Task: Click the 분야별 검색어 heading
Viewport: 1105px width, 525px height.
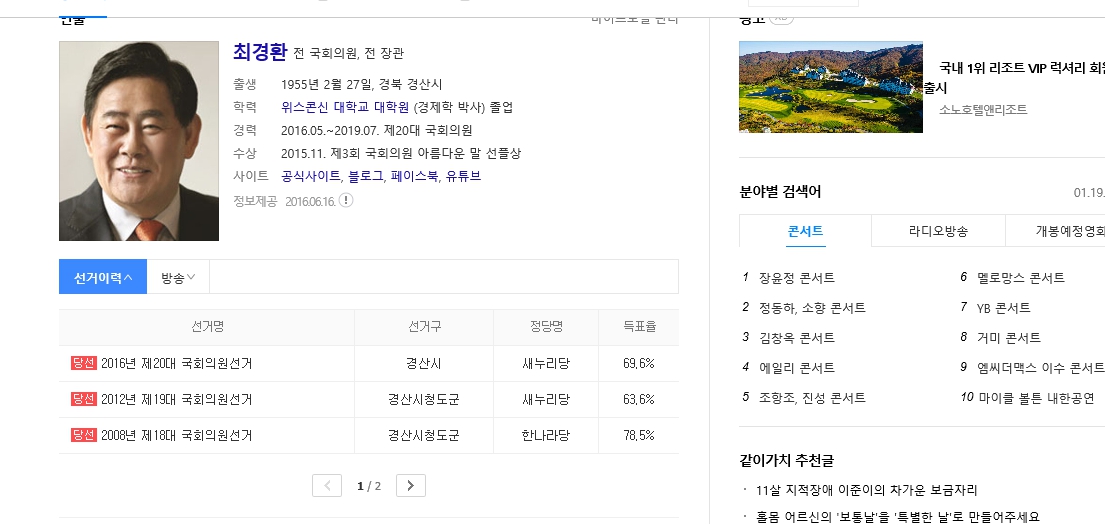Action: click(780, 192)
